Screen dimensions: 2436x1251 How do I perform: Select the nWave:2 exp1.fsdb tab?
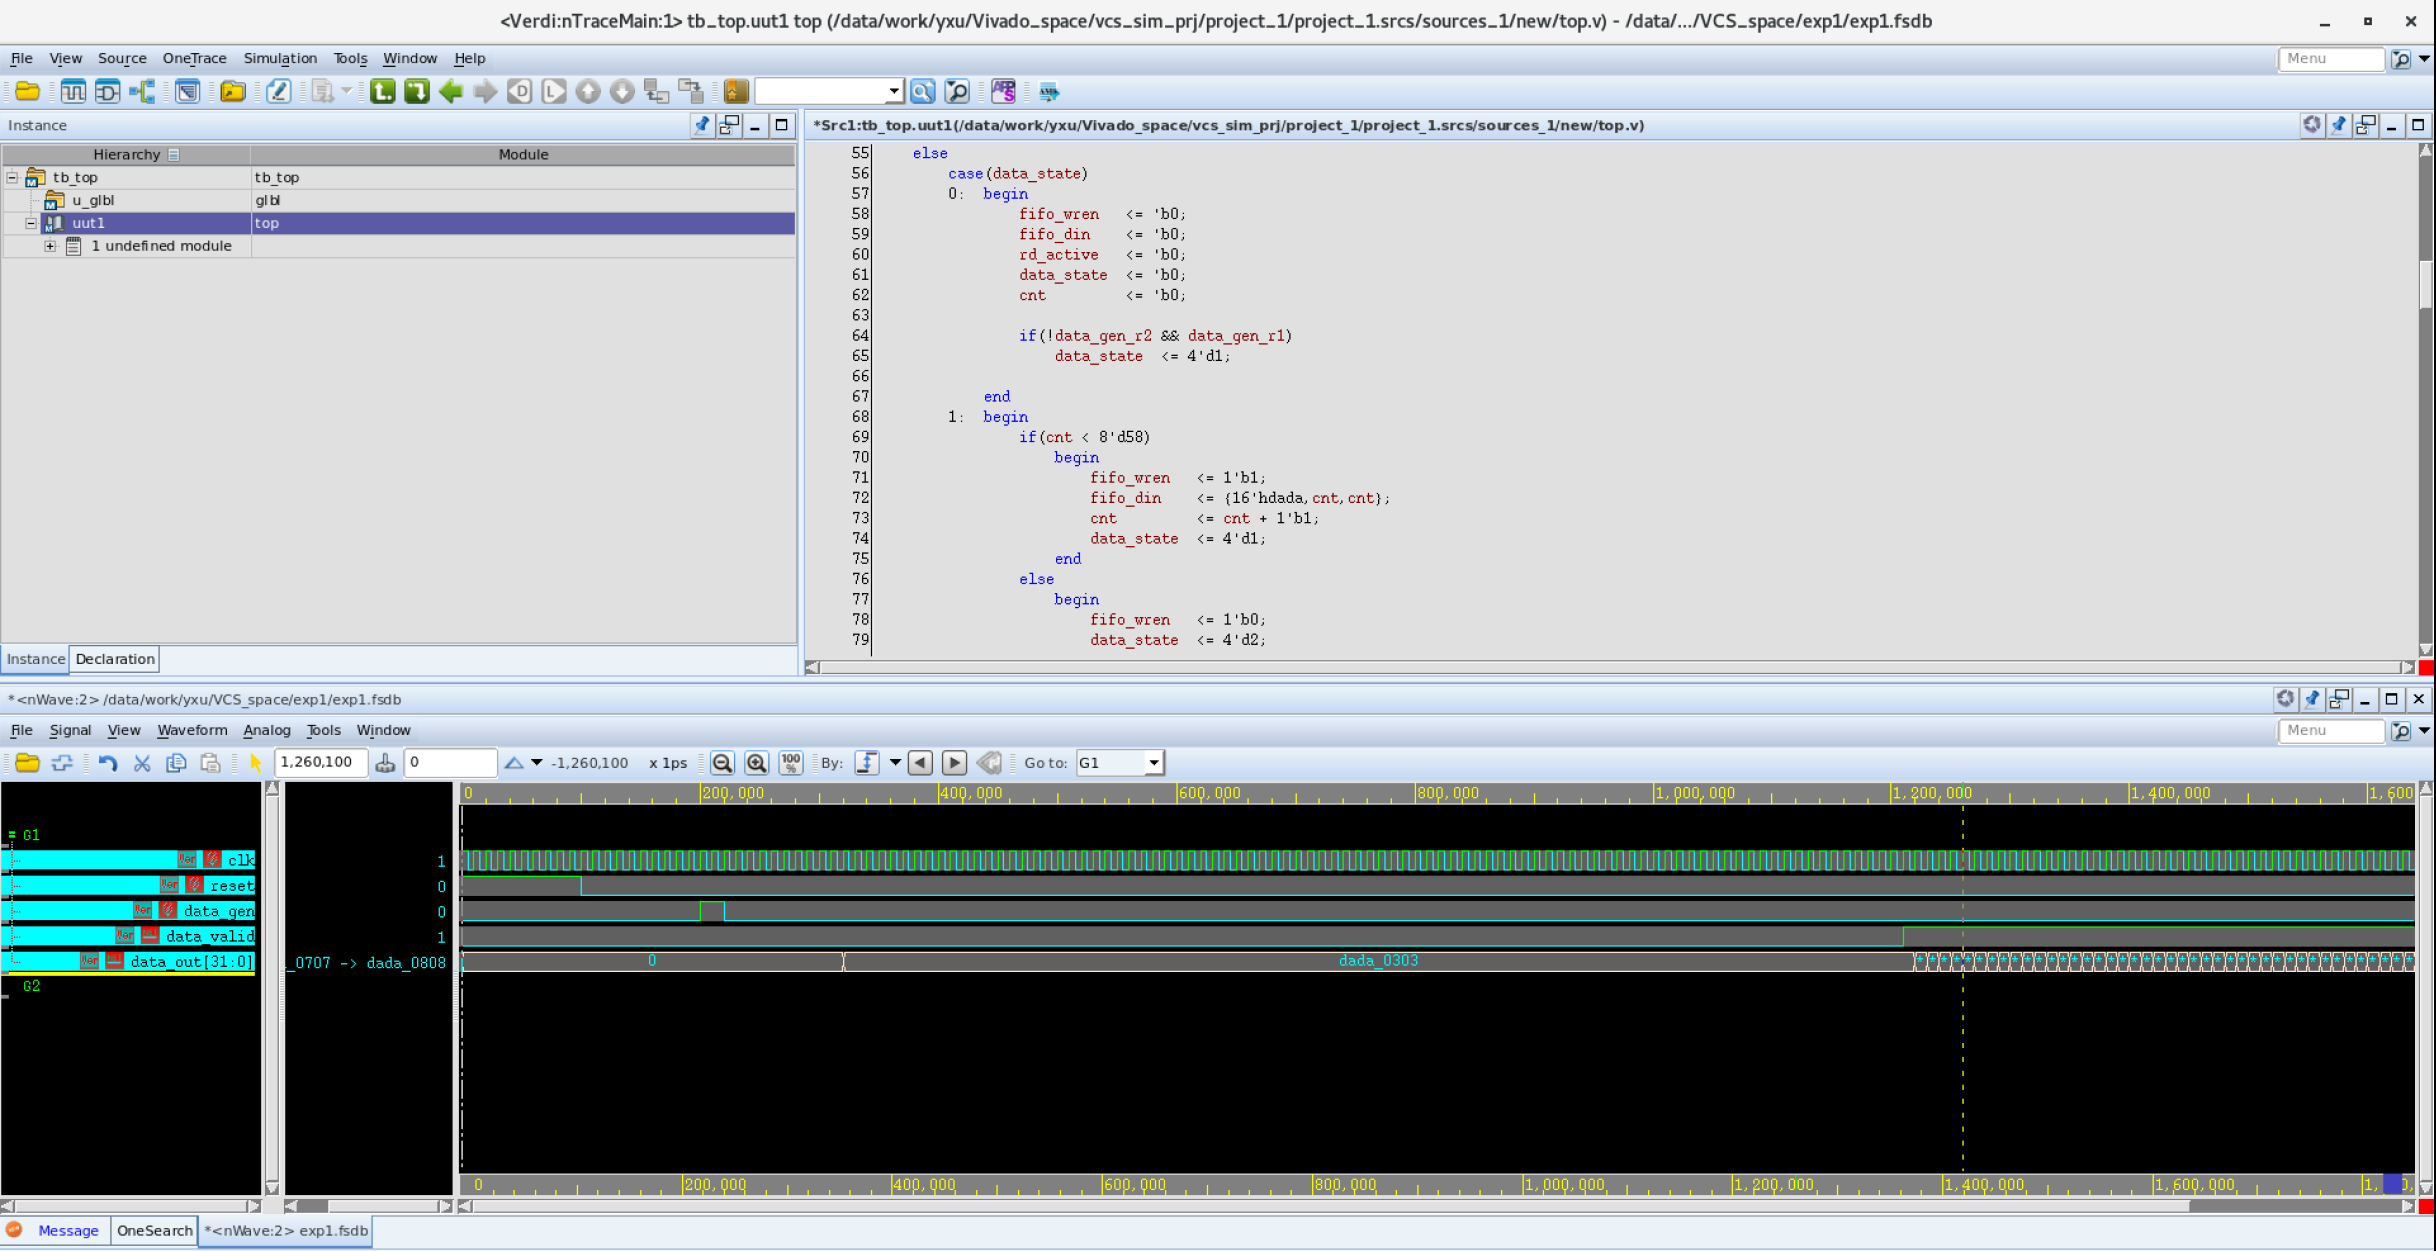point(286,1231)
